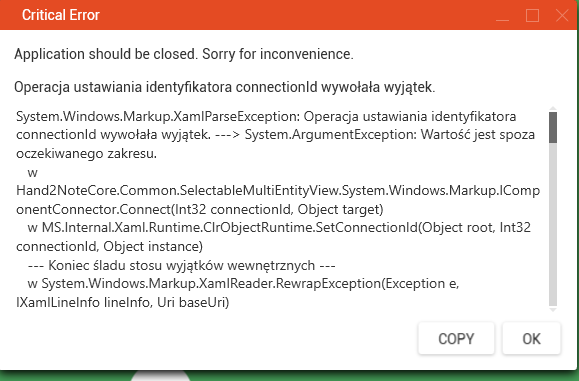
Task: Click the stack trace scrollbar thumb
Action: (x=553, y=127)
